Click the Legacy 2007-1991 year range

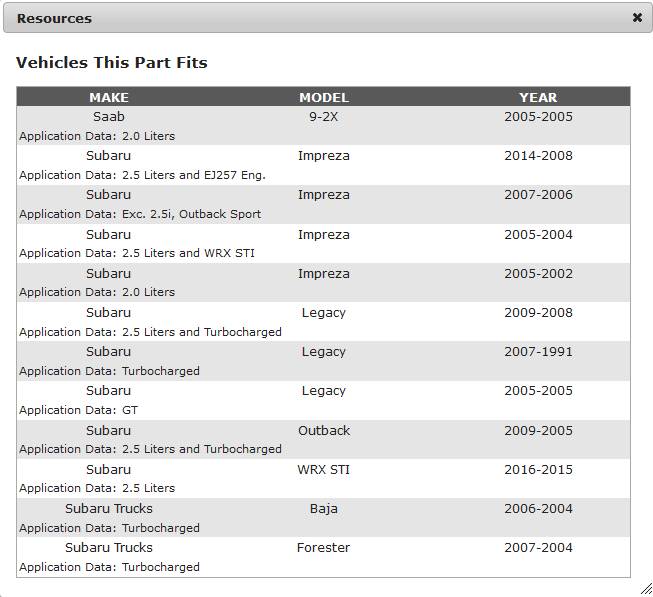point(538,352)
